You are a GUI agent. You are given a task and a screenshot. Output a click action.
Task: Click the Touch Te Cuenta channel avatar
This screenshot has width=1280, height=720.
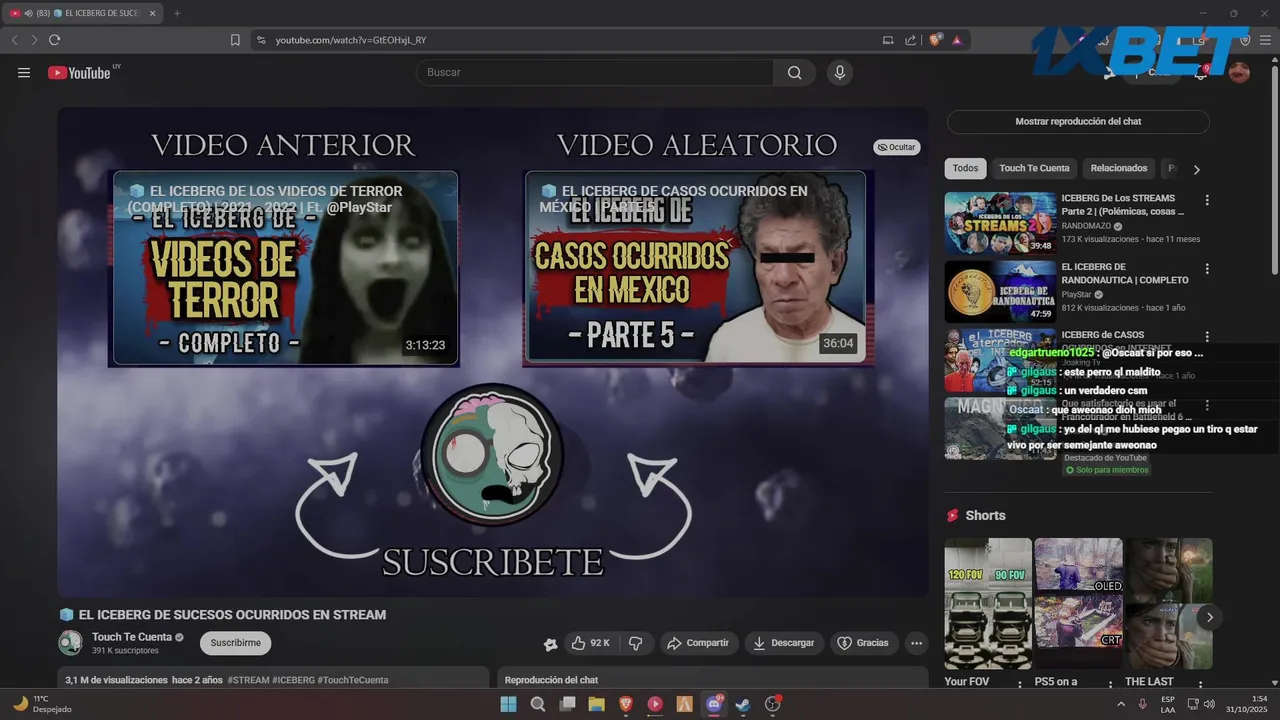tap(70, 643)
